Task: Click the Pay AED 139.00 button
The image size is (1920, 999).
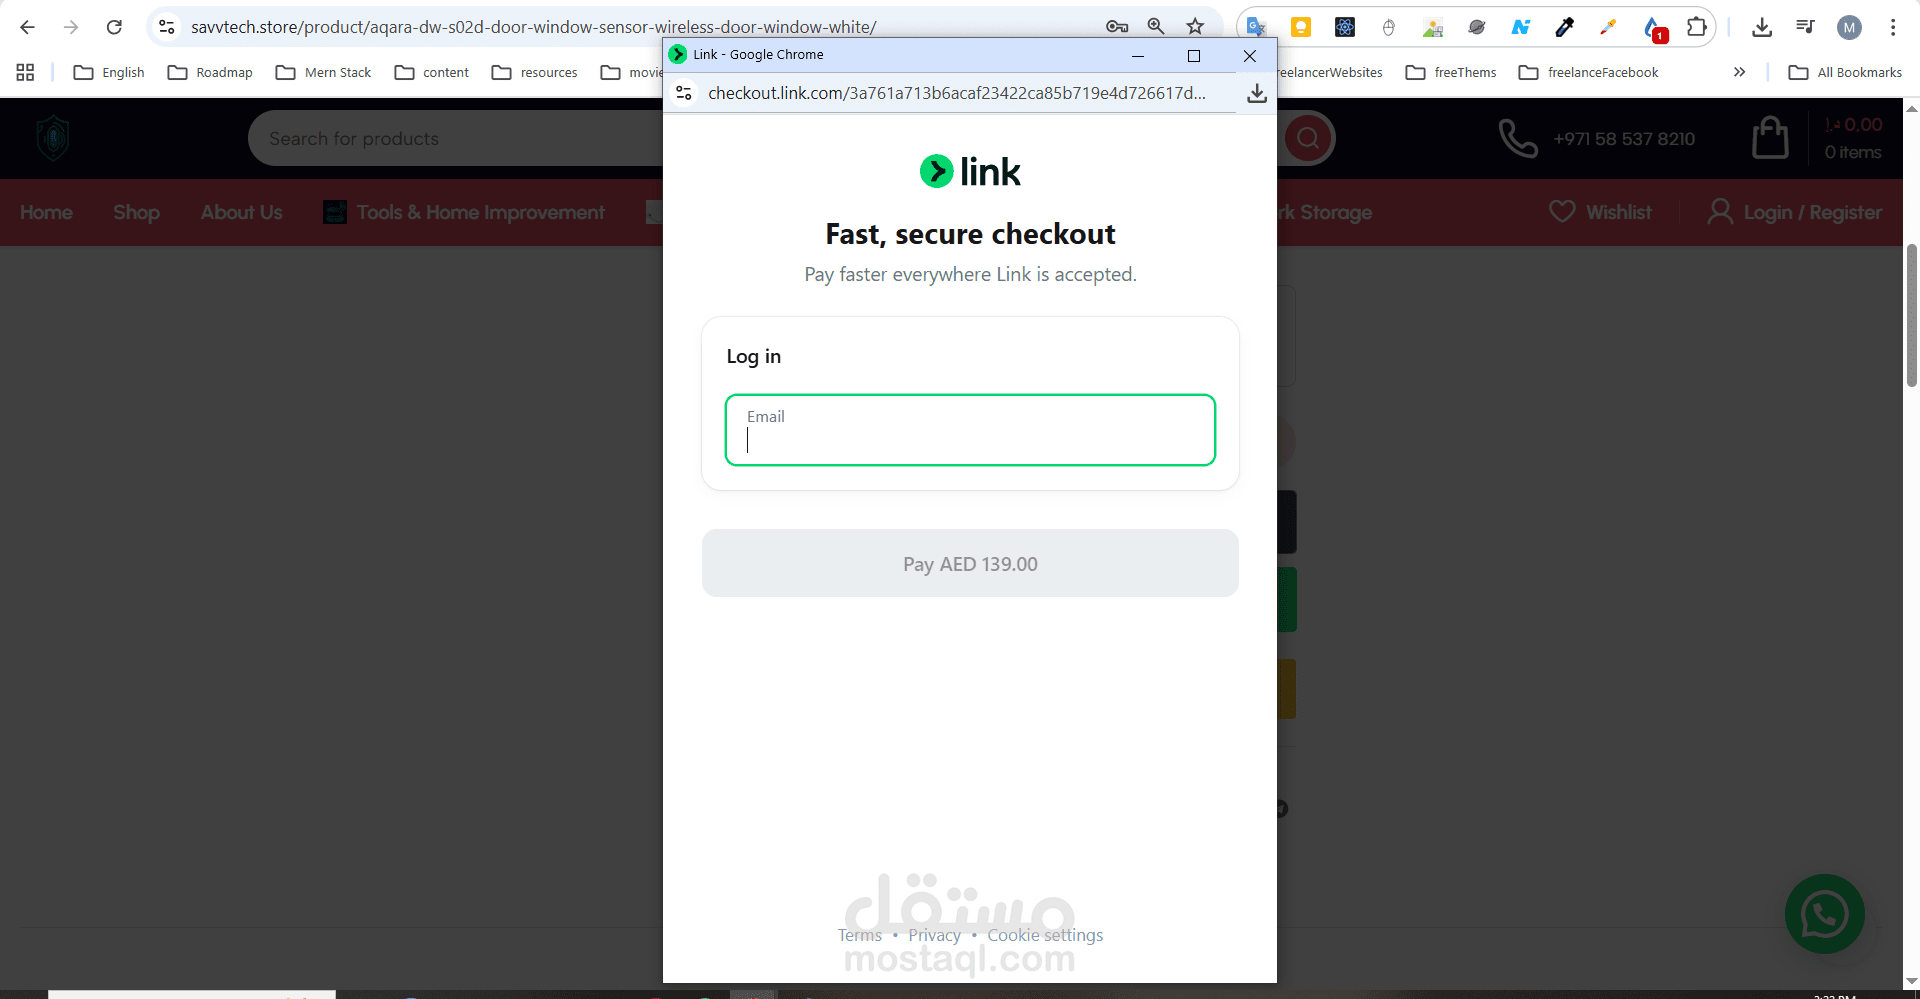Action: 970,563
